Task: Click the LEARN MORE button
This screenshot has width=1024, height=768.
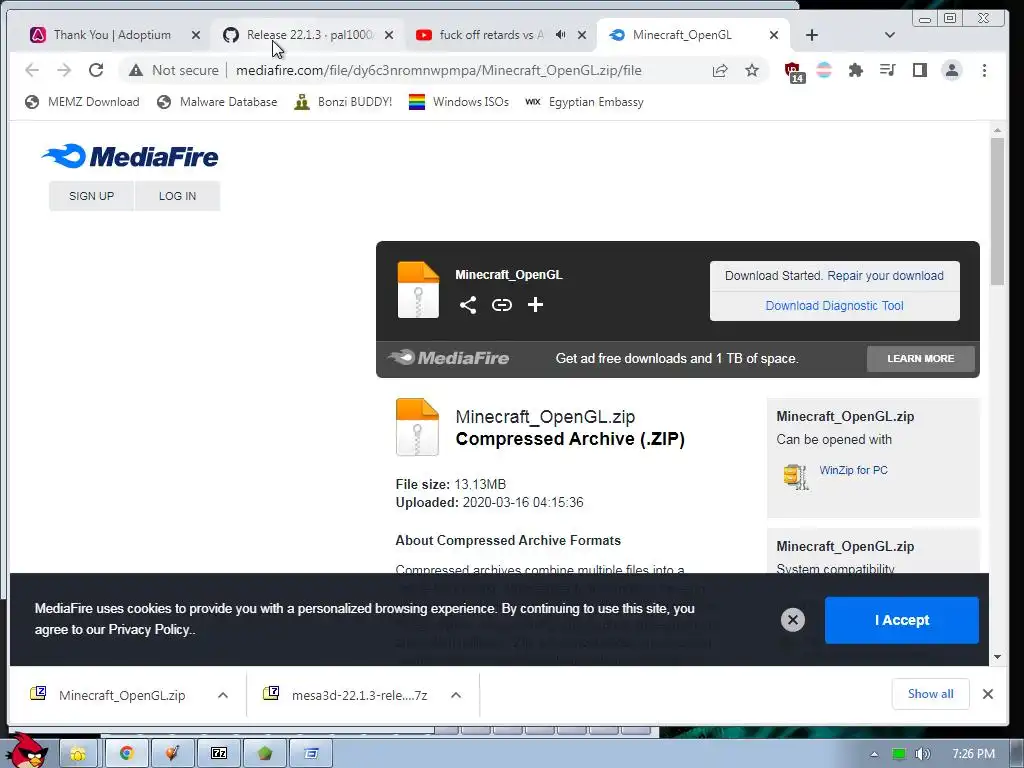Action: click(x=920, y=359)
